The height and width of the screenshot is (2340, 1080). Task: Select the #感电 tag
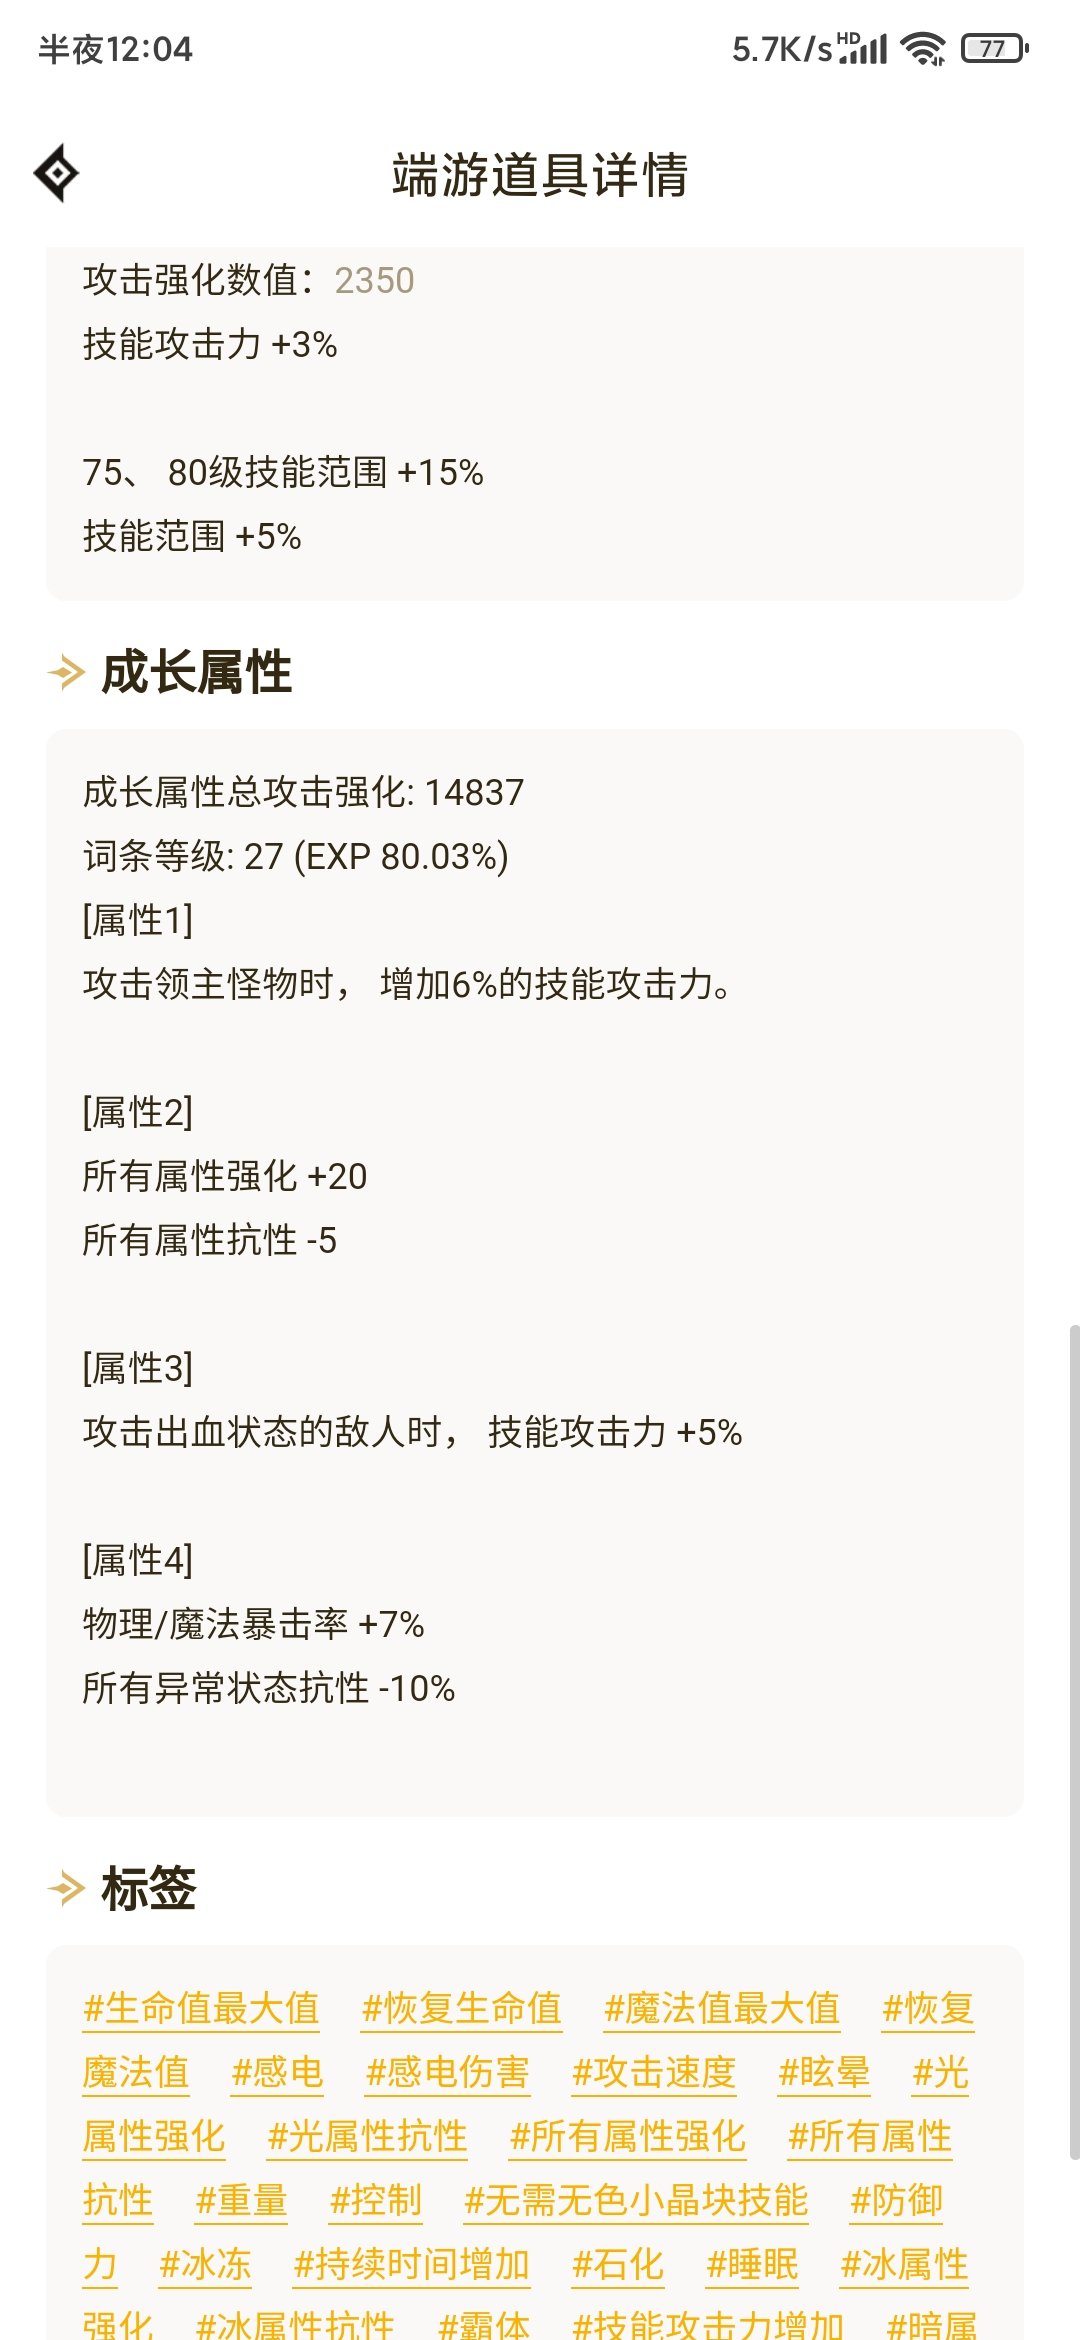point(277,2072)
